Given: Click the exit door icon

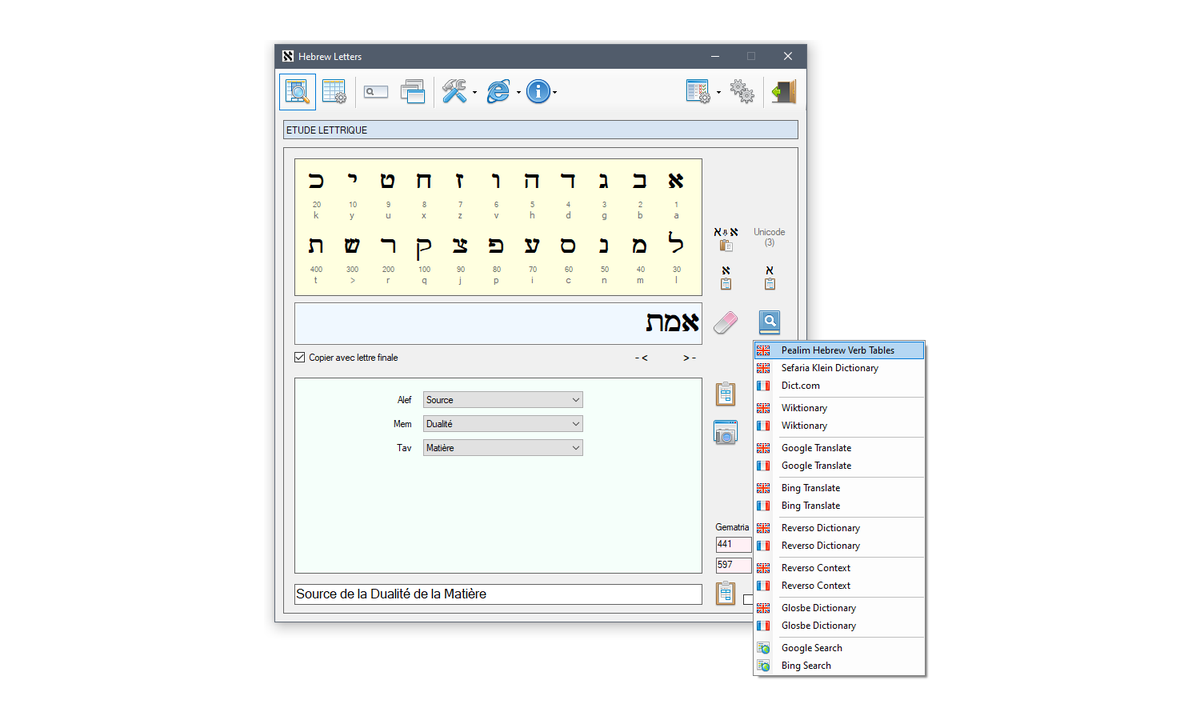Looking at the screenshot, I should tap(783, 92).
